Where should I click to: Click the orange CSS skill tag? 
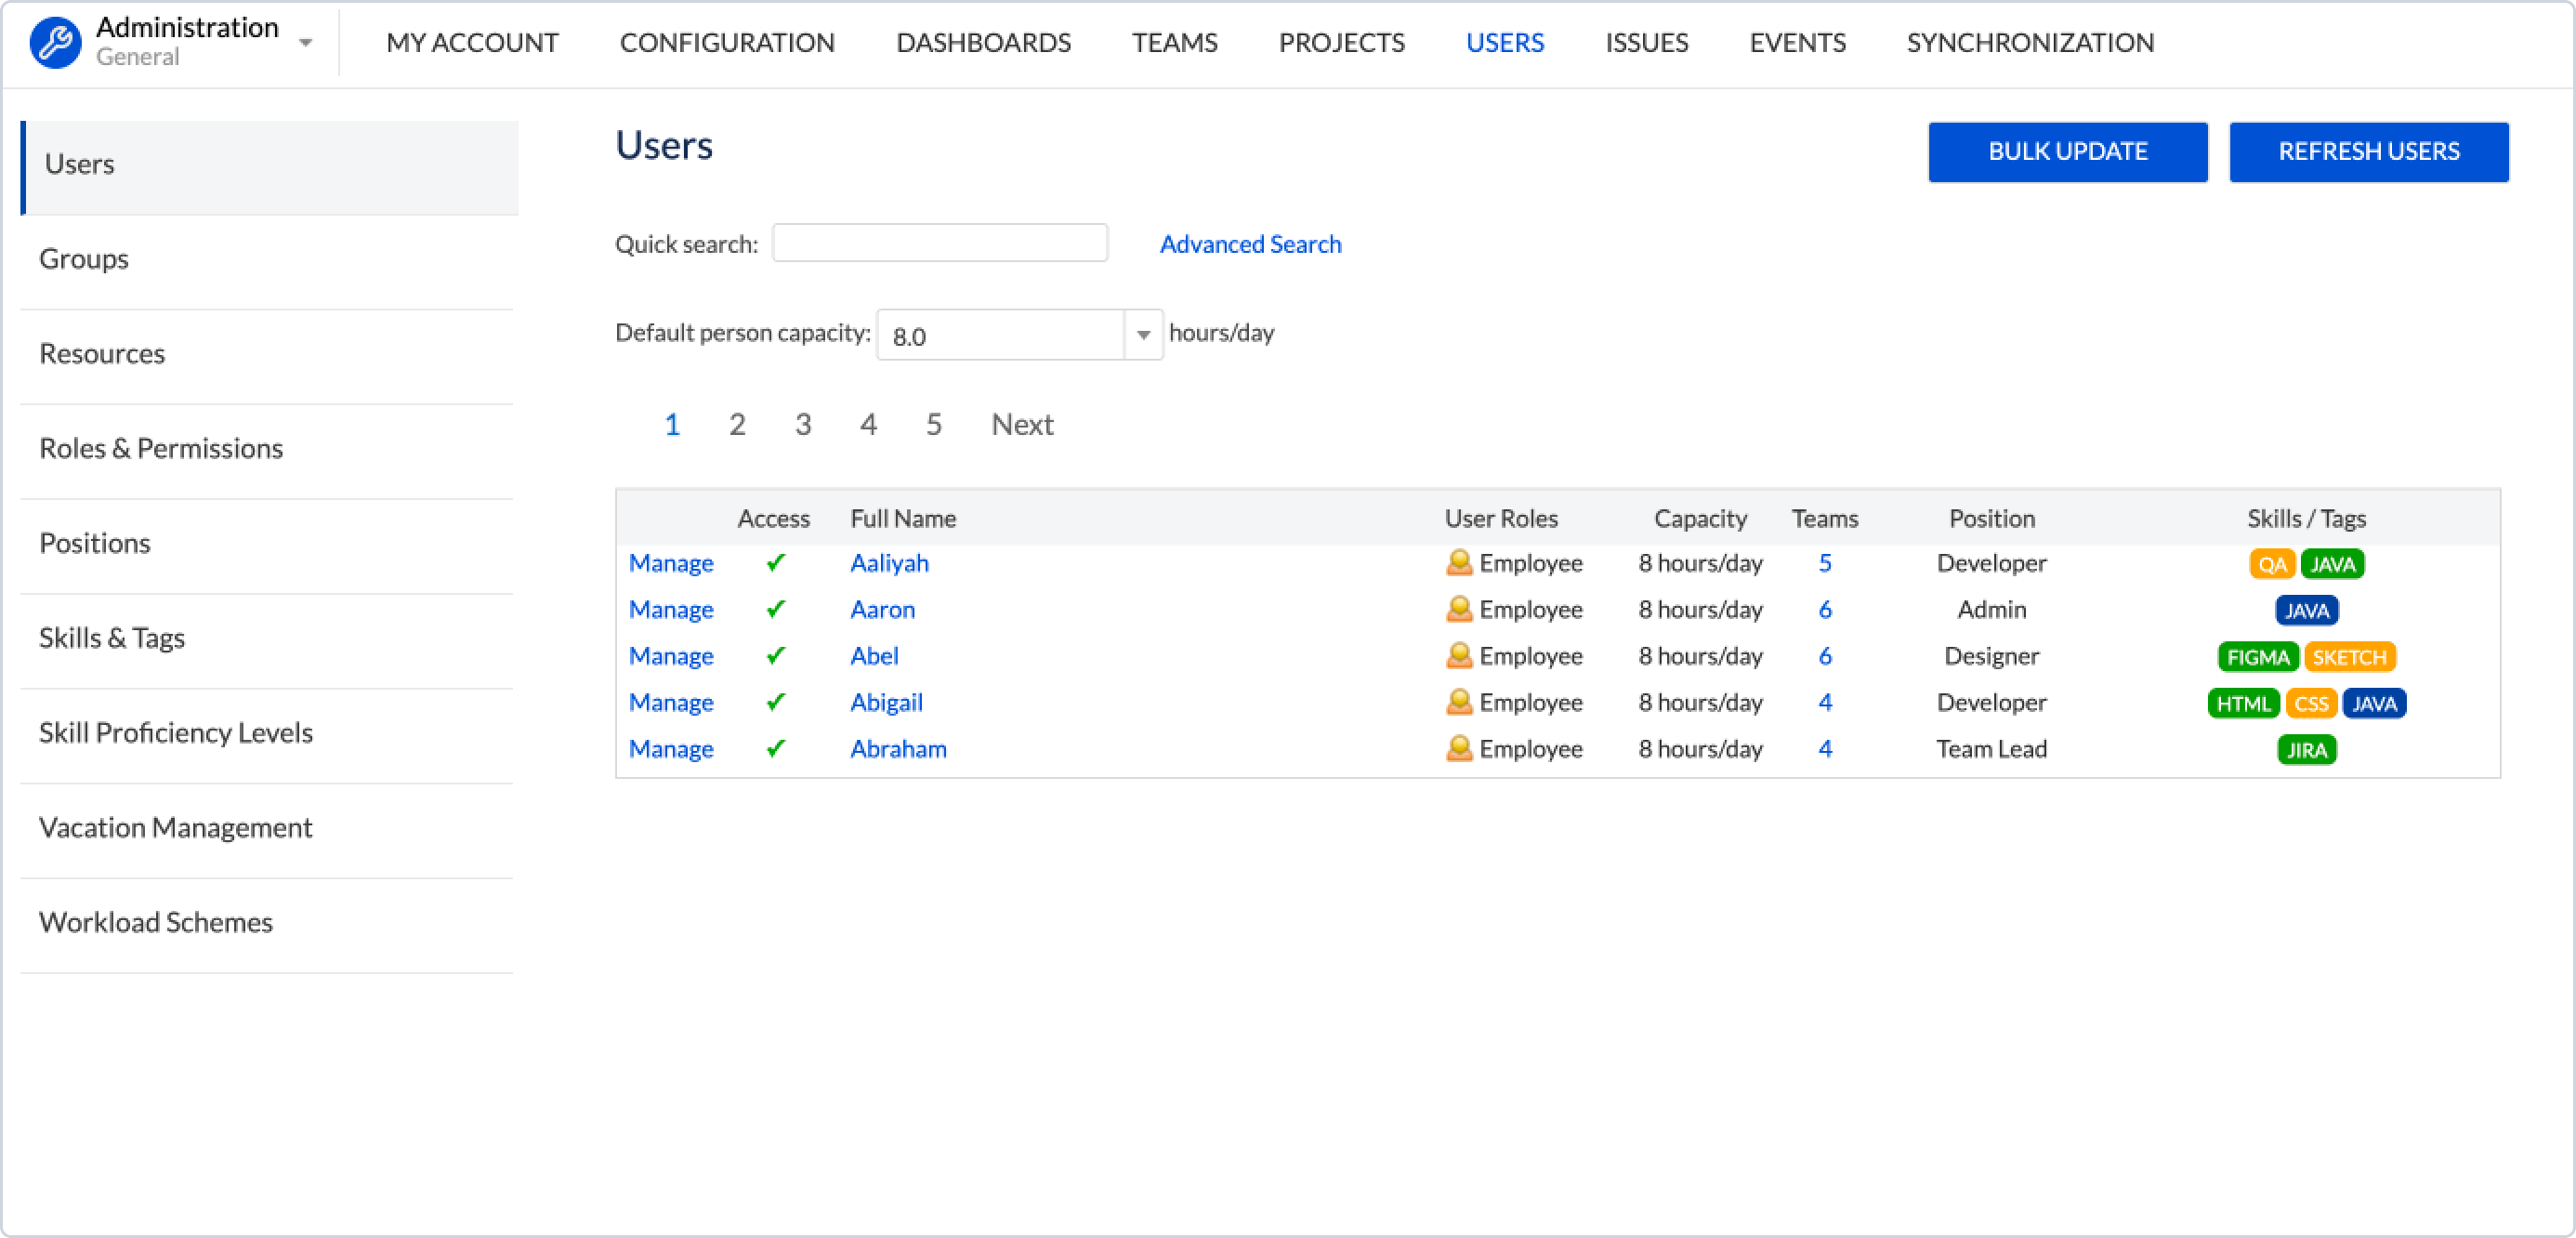coord(2311,704)
